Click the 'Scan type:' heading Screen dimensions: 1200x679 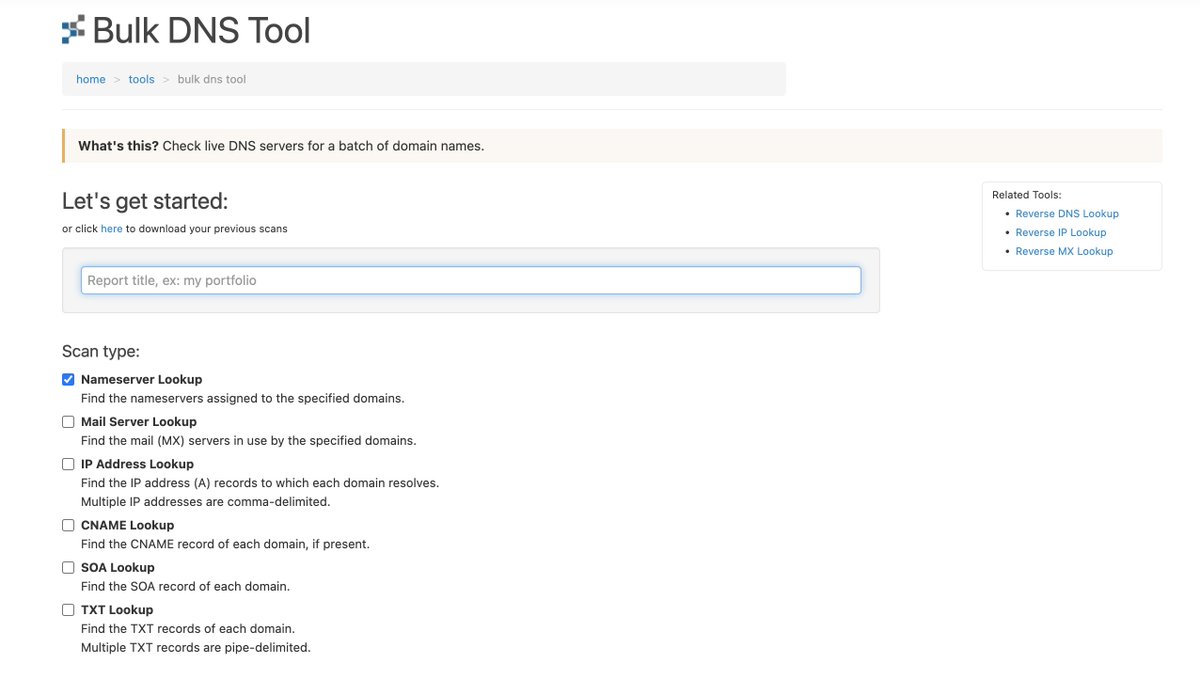[101, 351]
